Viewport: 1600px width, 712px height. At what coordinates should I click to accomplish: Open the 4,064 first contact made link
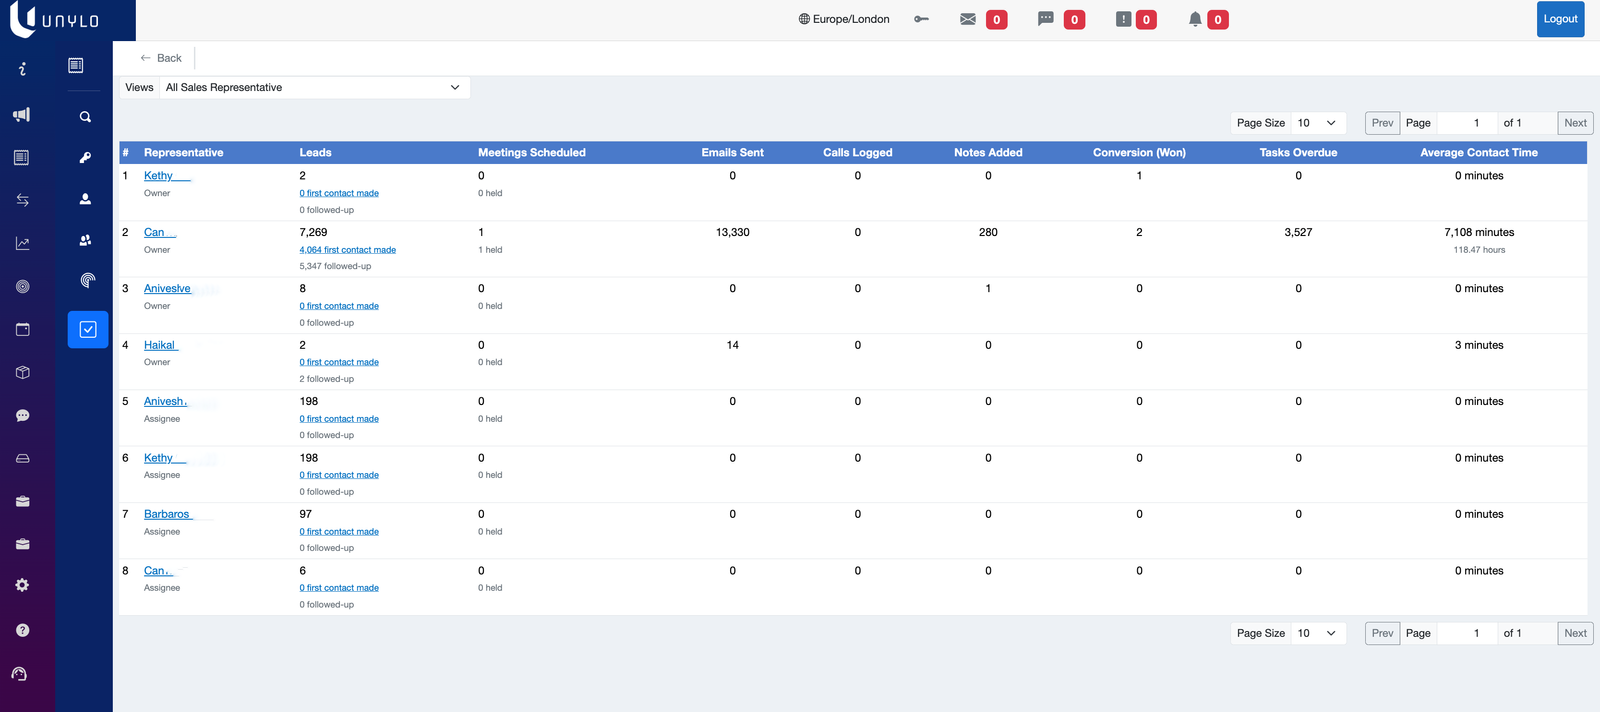click(348, 250)
